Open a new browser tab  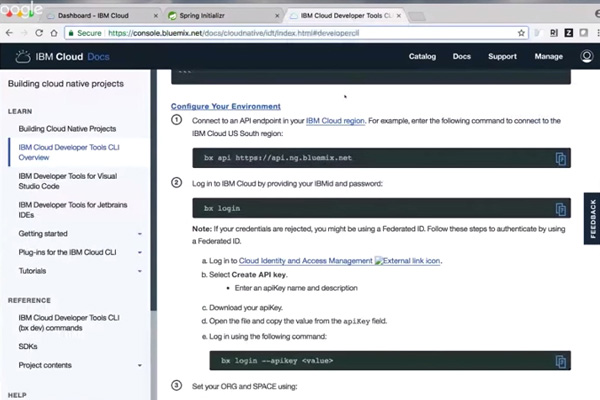(x=417, y=16)
